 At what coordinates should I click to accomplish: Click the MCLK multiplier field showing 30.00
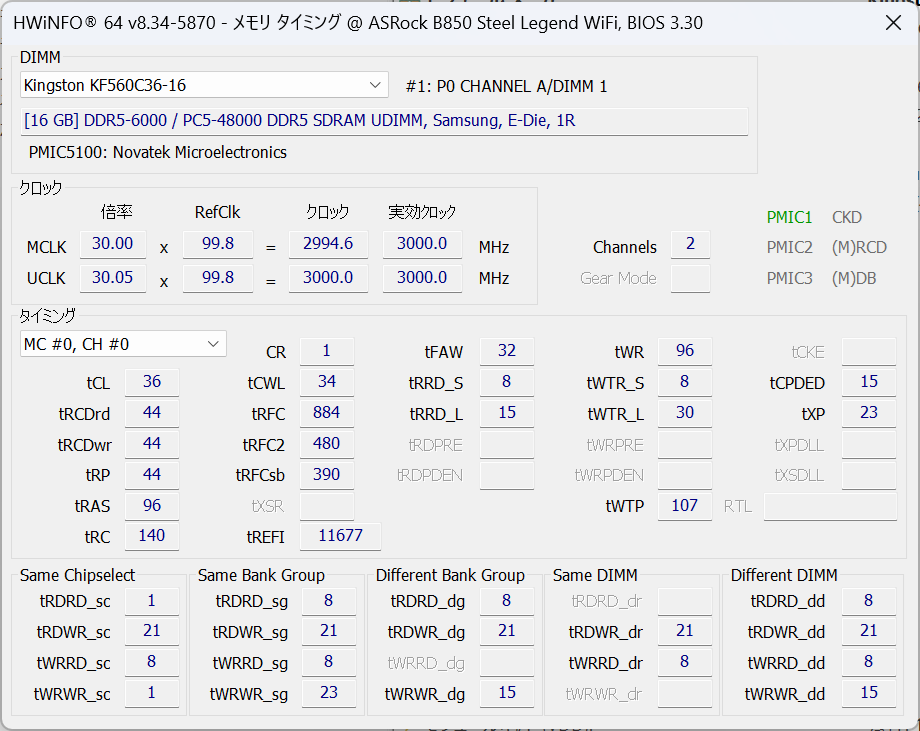point(113,245)
